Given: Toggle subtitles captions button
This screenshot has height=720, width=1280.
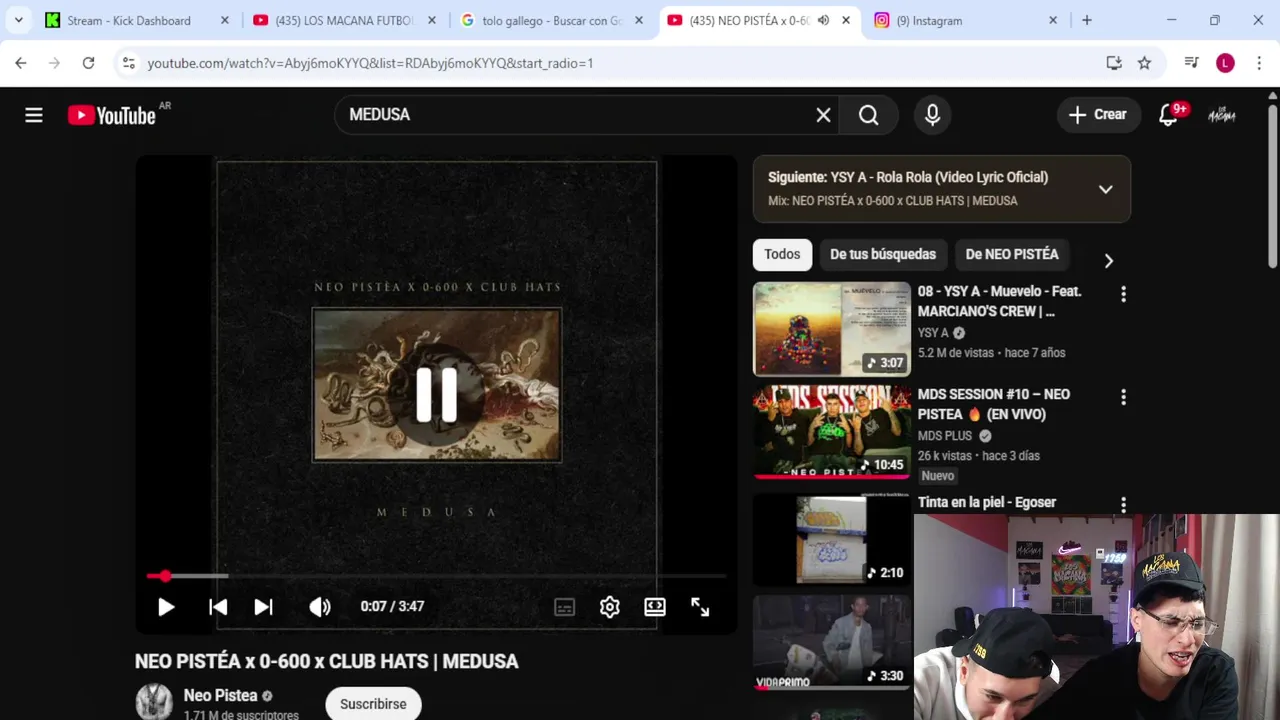Looking at the screenshot, I should point(565,607).
